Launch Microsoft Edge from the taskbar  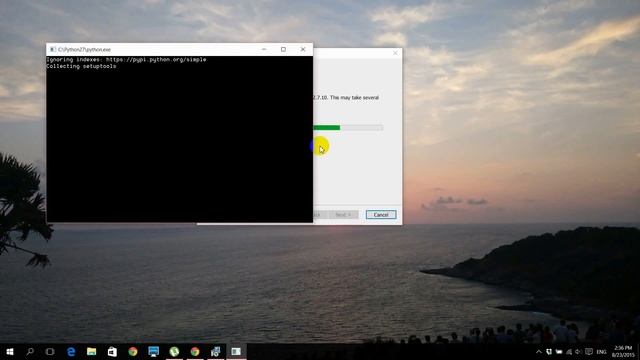pyautogui.click(x=71, y=351)
